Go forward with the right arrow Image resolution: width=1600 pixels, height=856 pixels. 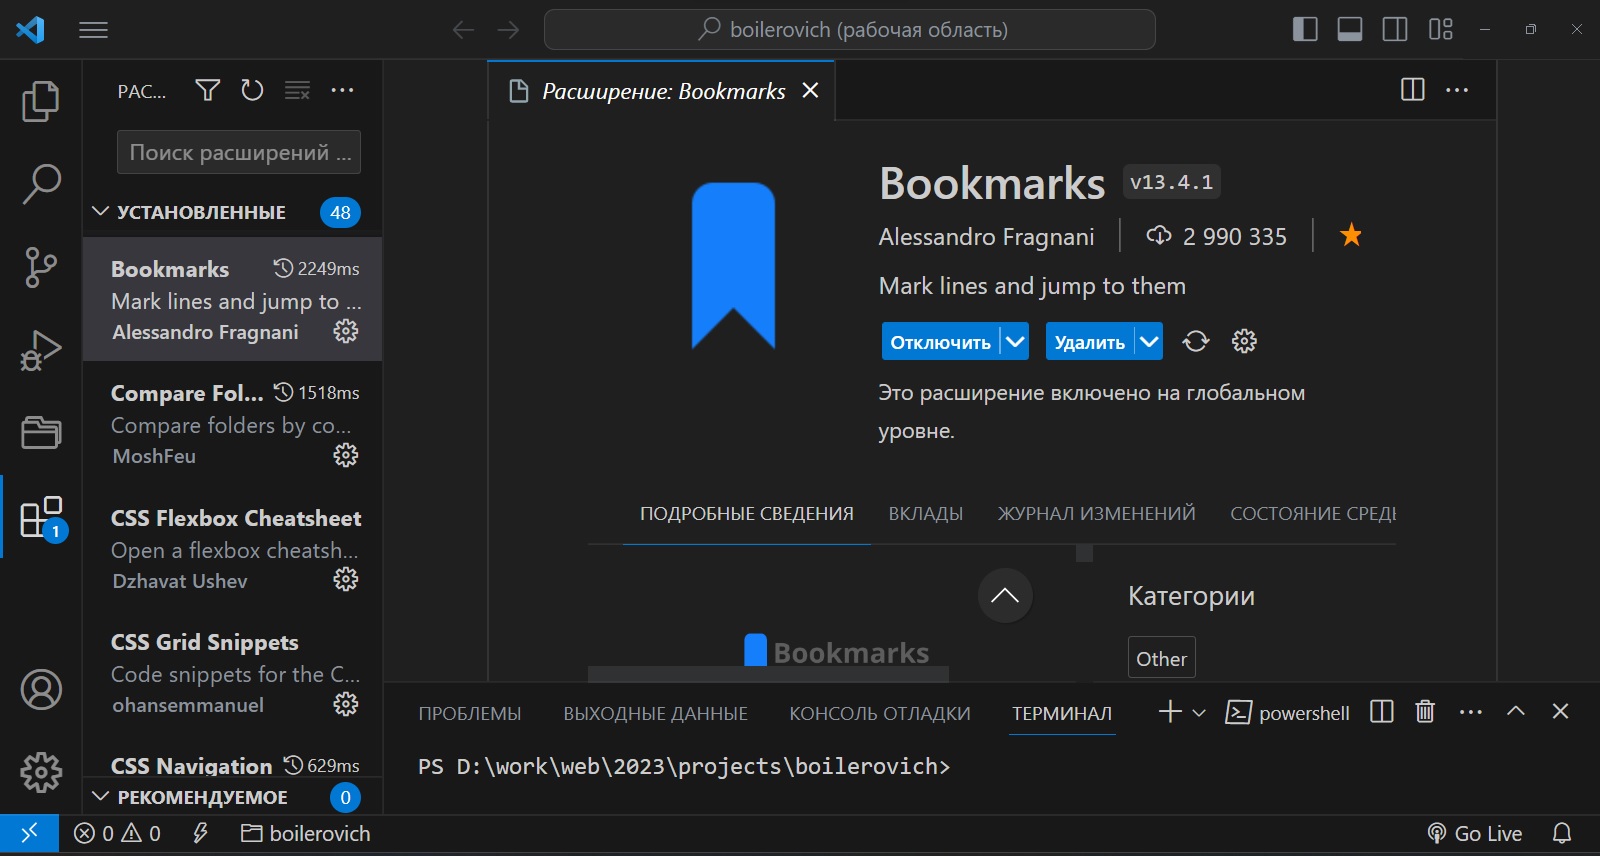click(508, 30)
